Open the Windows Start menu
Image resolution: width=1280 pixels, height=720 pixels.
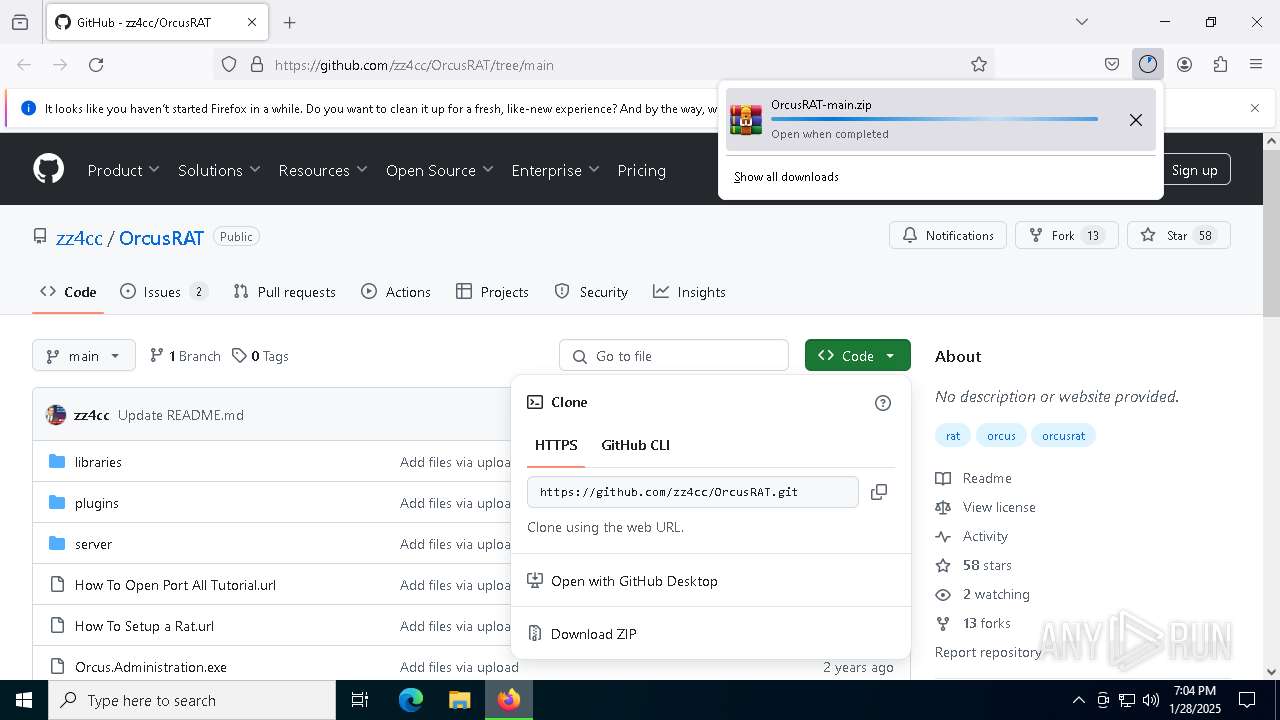tap(24, 700)
